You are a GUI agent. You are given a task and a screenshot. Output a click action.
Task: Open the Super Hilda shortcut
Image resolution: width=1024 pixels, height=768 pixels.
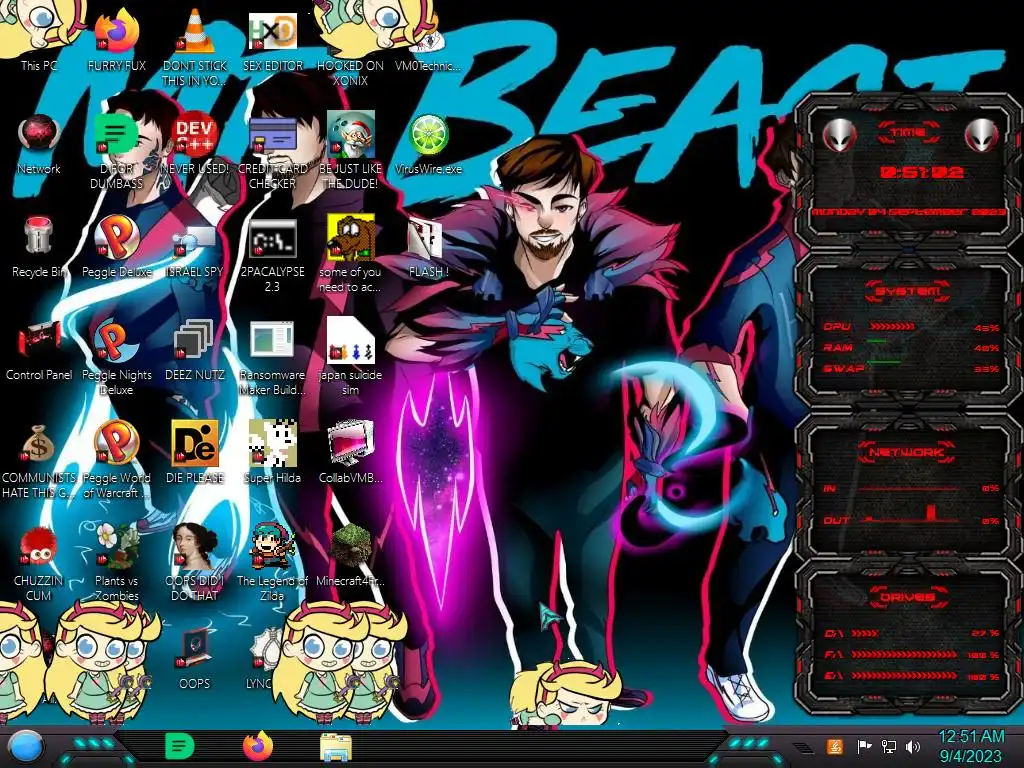pyautogui.click(x=272, y=452)
